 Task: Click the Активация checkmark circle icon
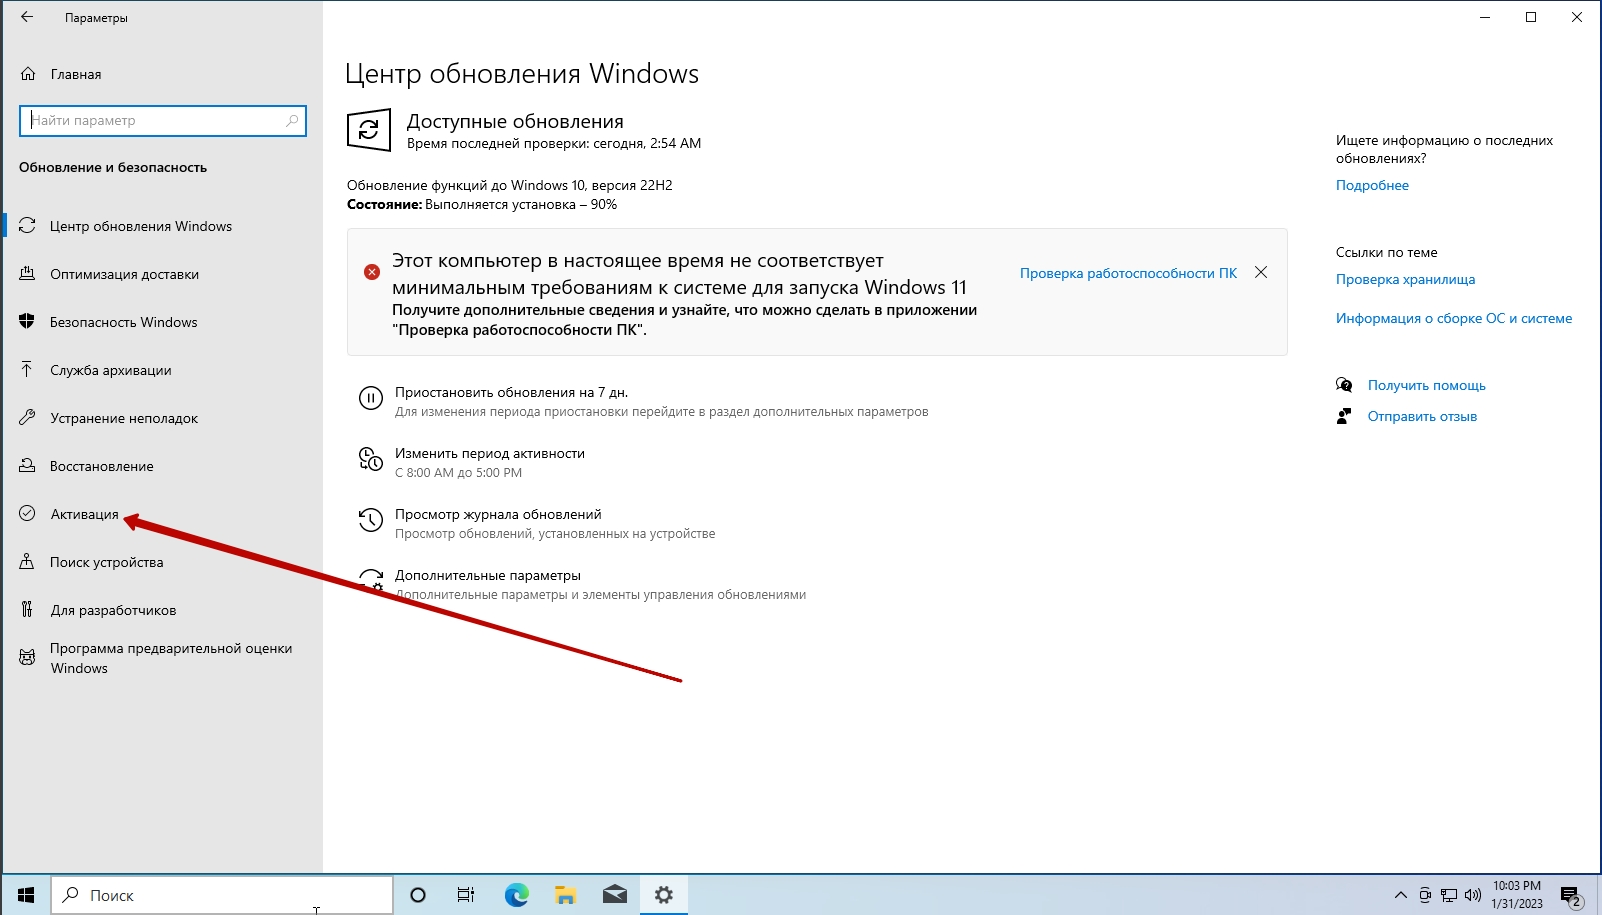[27, 514]
